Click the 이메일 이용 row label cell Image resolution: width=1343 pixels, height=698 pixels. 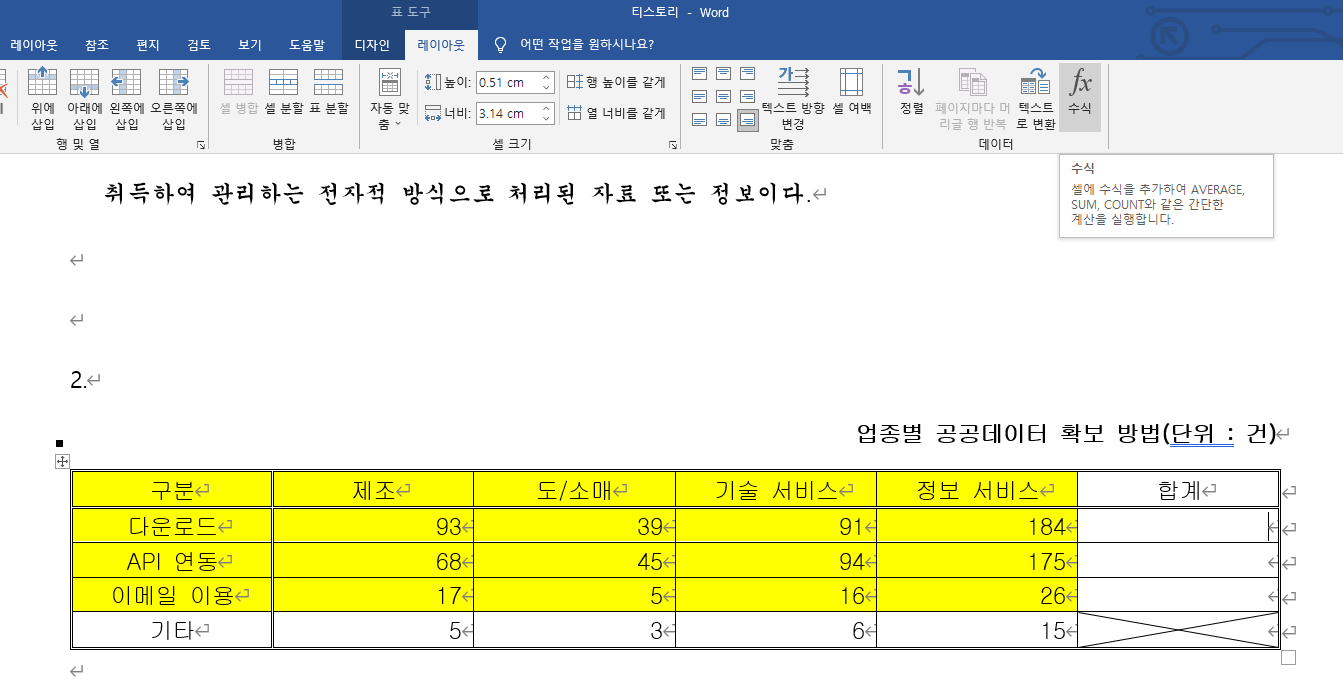(x=172, y=596)
